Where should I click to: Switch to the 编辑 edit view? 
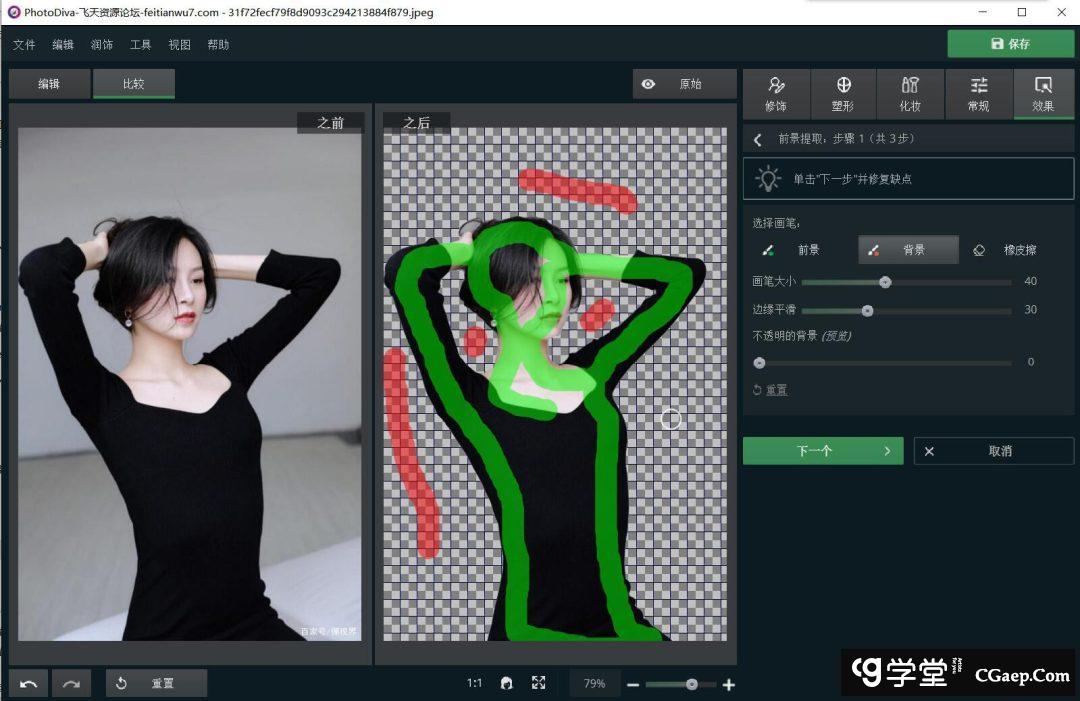click(49, 84)
